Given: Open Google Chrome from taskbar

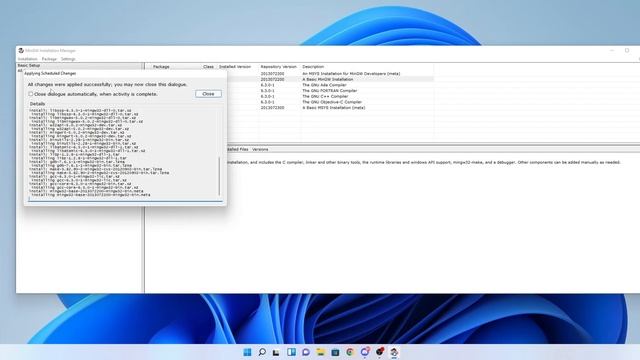Looking at the screenshot, I should click(350, 352).
